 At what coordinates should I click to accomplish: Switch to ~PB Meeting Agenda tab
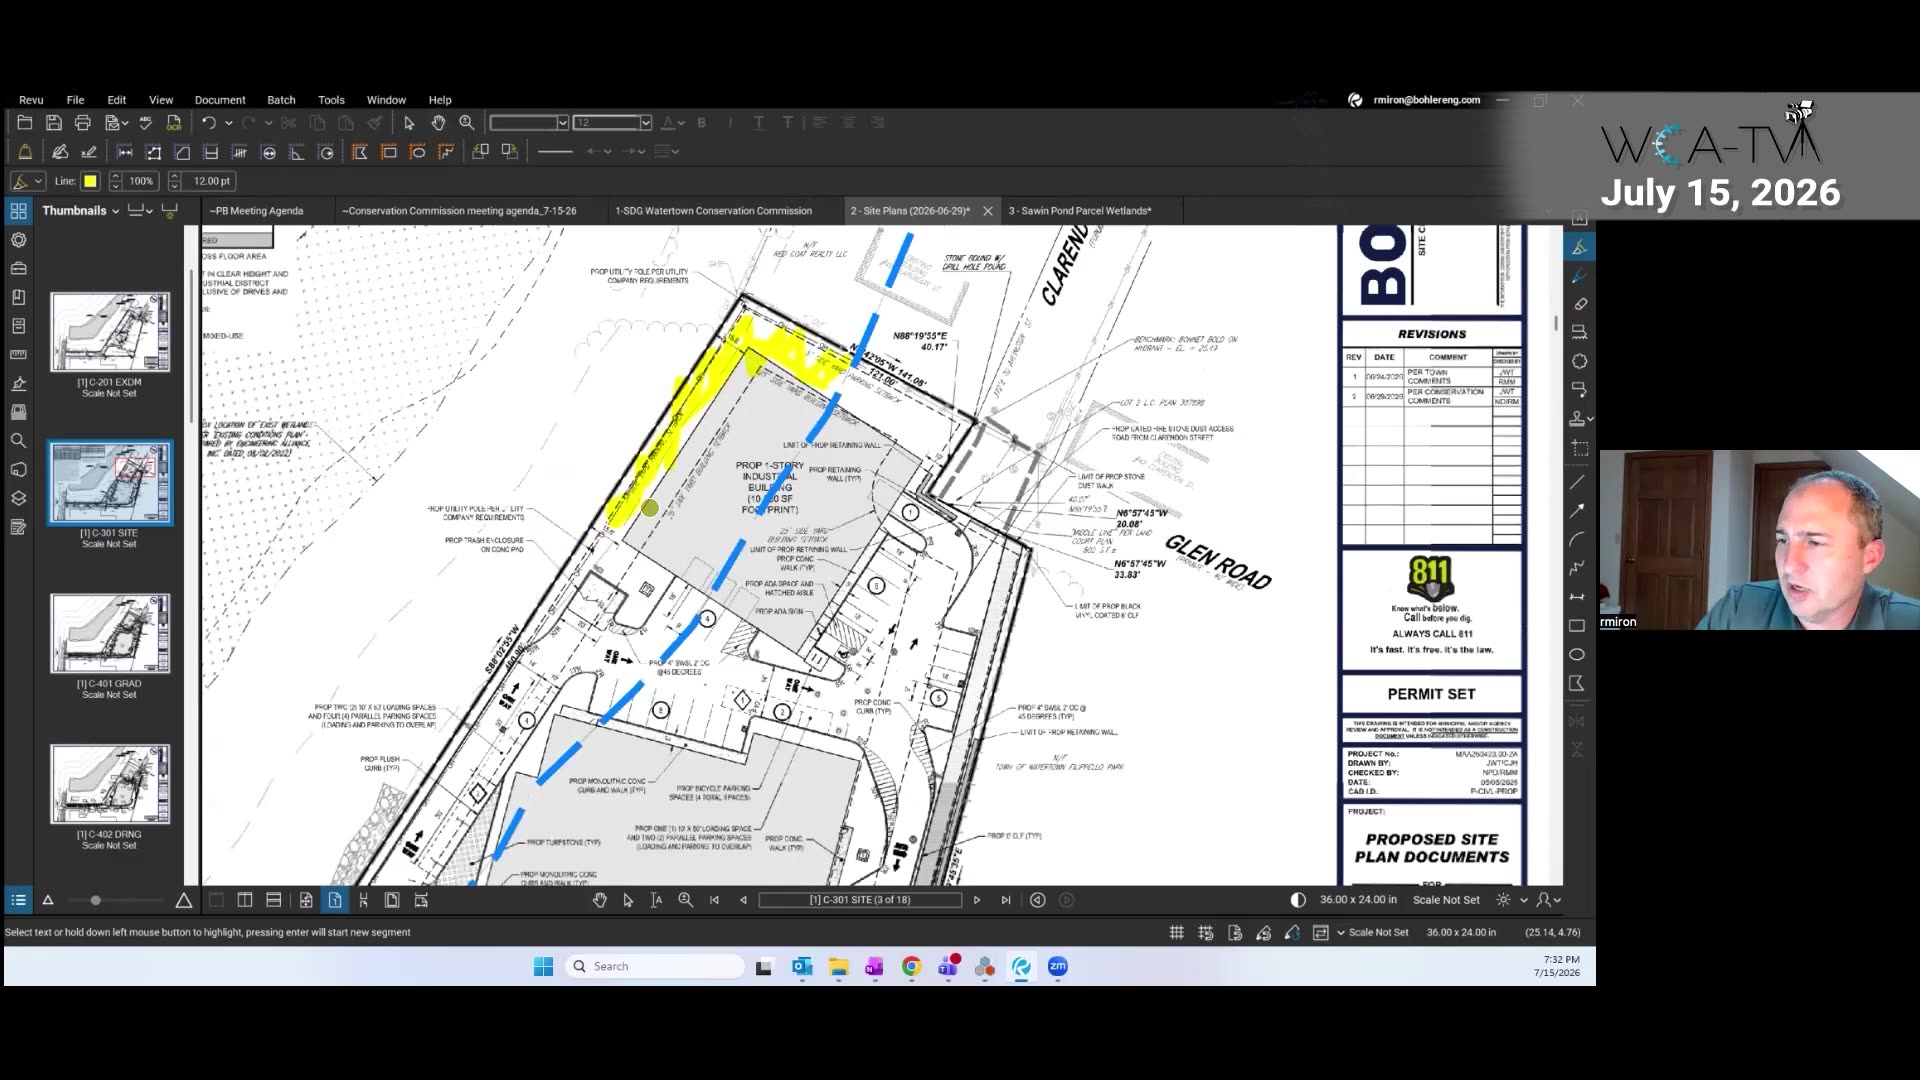point(256,211)
